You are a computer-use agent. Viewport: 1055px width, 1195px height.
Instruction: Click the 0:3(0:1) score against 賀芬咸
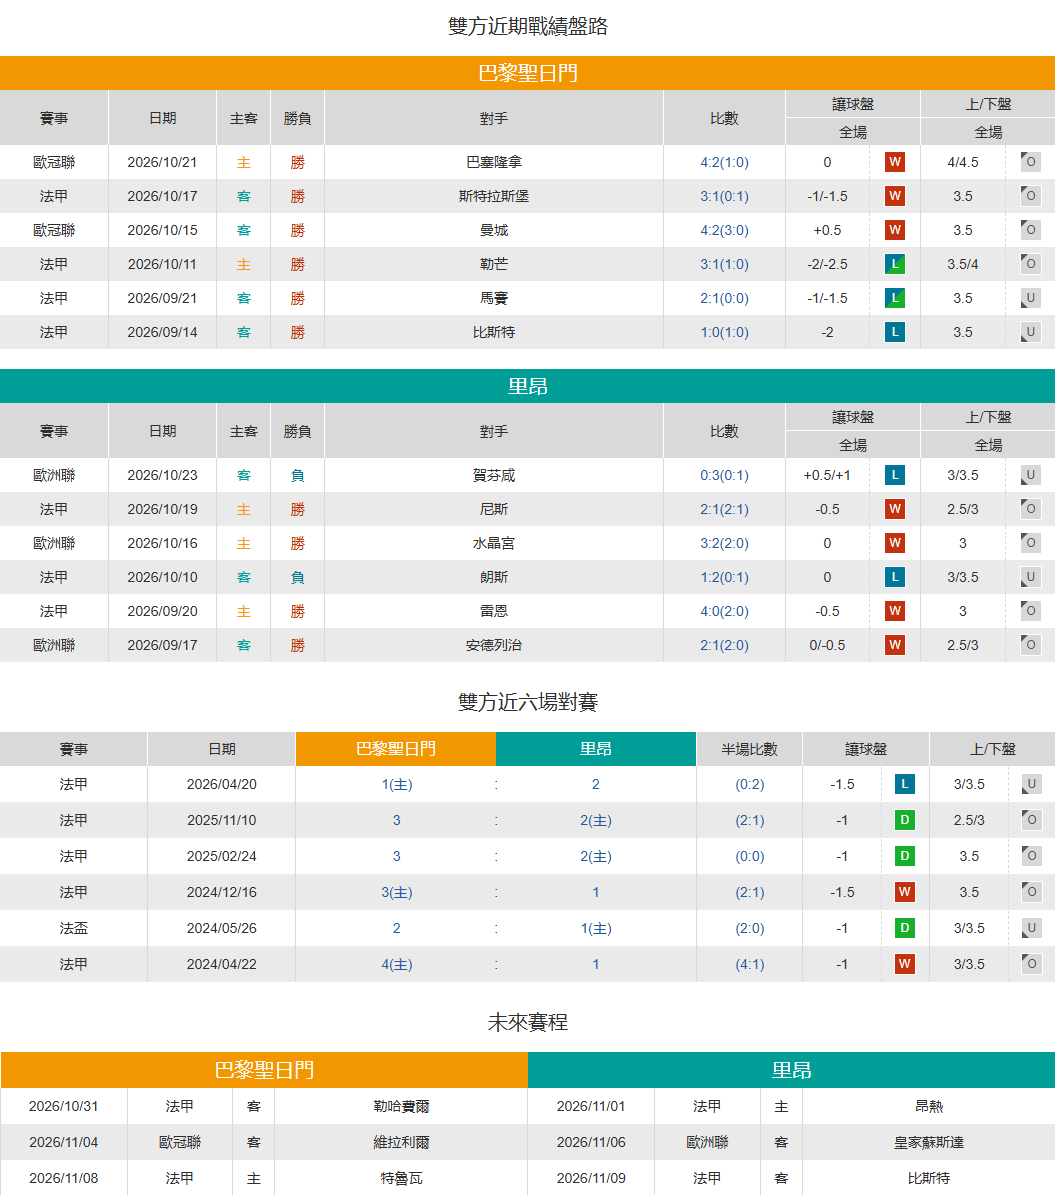pos(724,476)
